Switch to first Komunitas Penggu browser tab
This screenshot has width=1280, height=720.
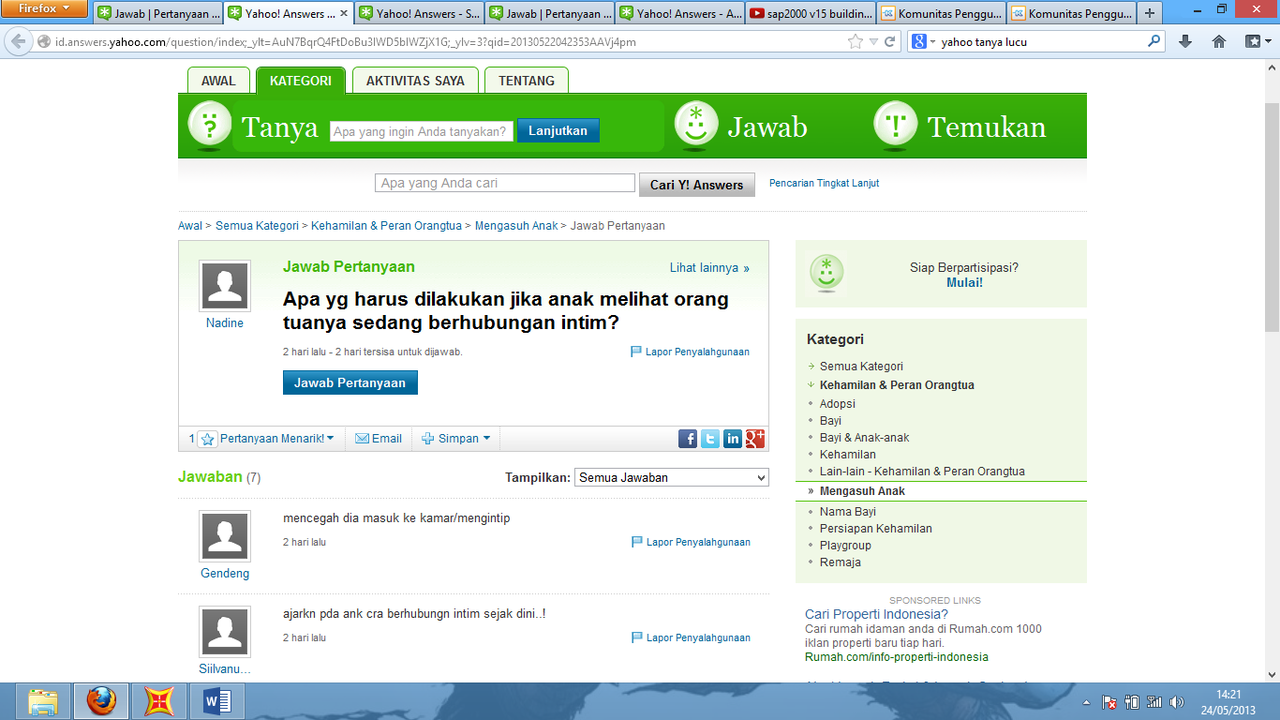(941, 14)
